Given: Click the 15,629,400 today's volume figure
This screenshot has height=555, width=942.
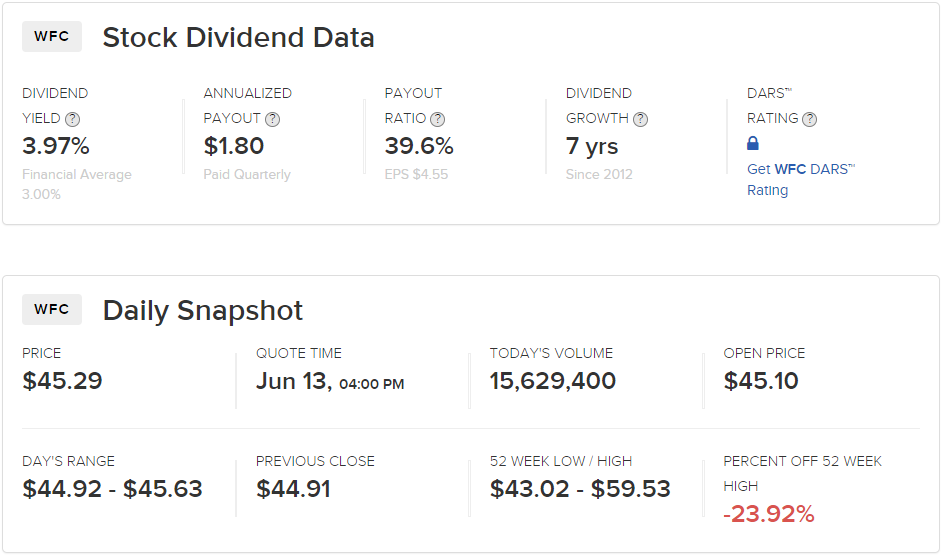Looking at the screenshot, I should (x=553, y=381).
